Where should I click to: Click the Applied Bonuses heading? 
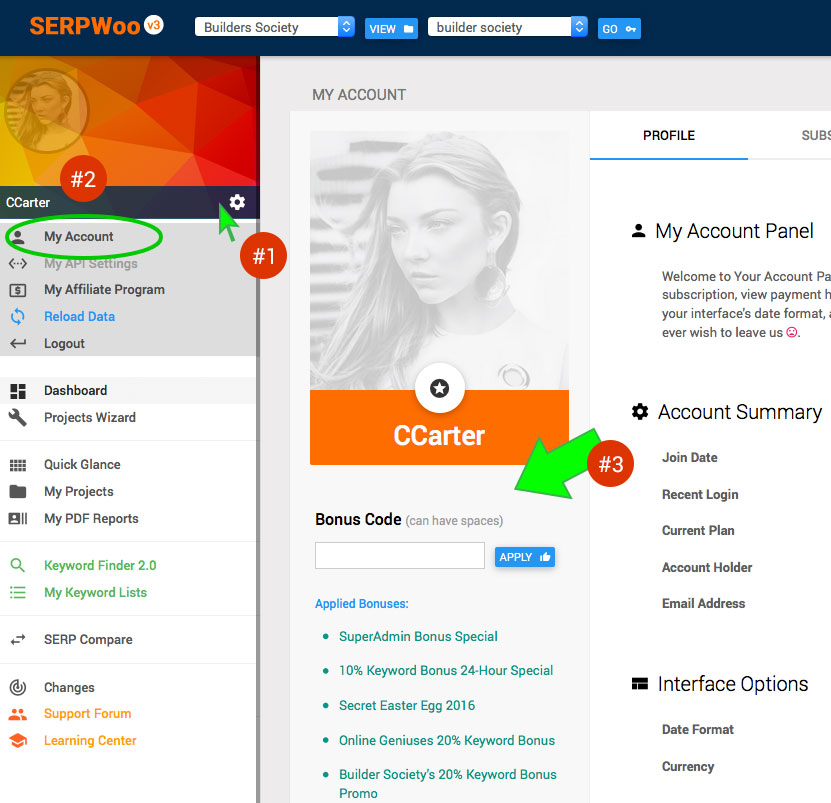click(x=362, y=604)
